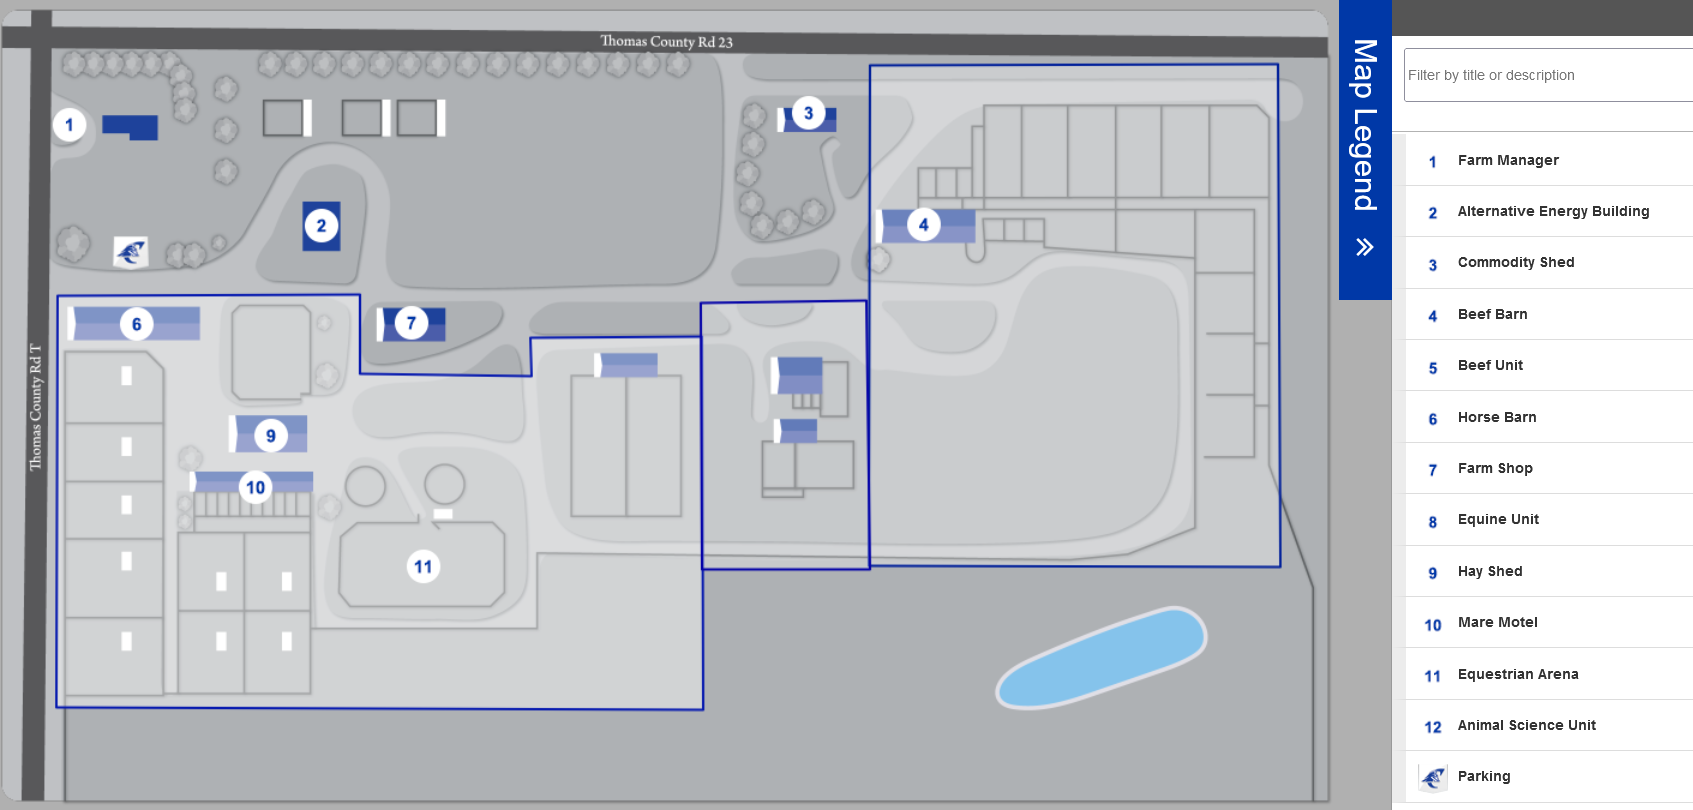Click the parking icon in the legend list
Viewport: 1693px width, 810px height.
1433,777
